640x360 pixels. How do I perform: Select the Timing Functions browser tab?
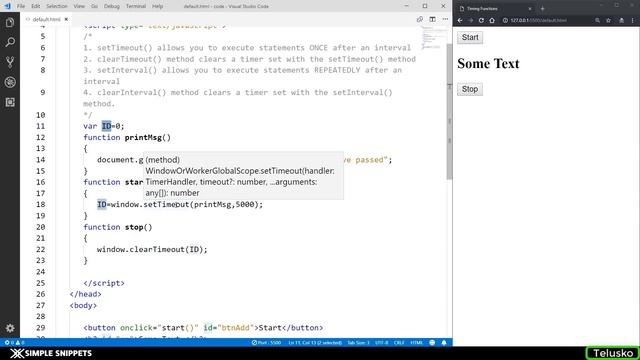coord(495,8)
